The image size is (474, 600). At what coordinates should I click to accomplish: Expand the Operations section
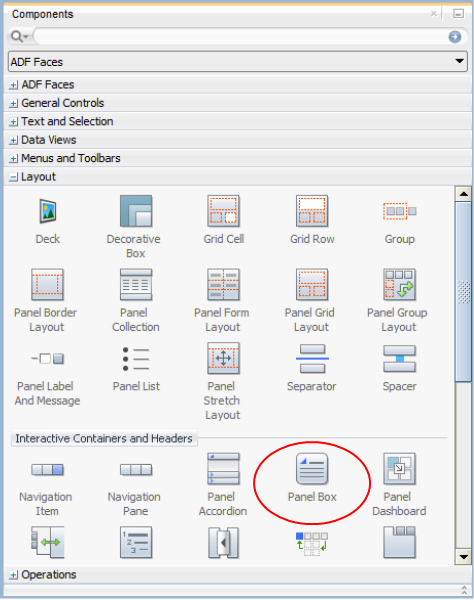point(13,575)
